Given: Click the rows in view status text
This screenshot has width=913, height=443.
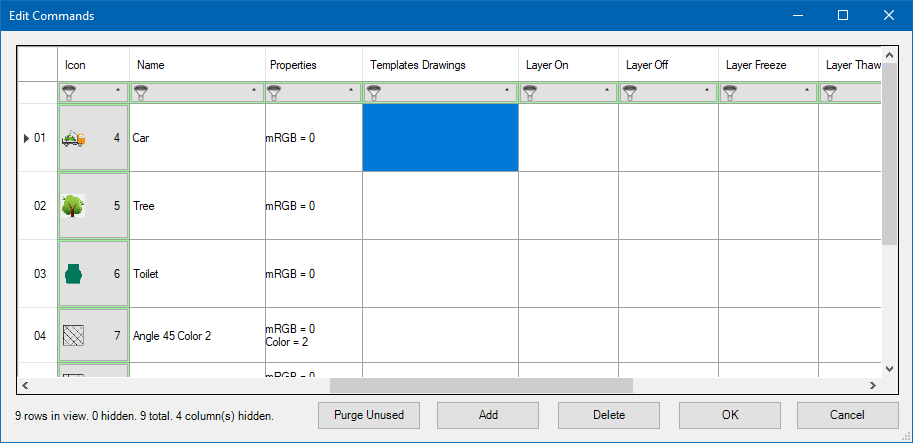Looking at the screenshot, I should (x=144, y=416).
